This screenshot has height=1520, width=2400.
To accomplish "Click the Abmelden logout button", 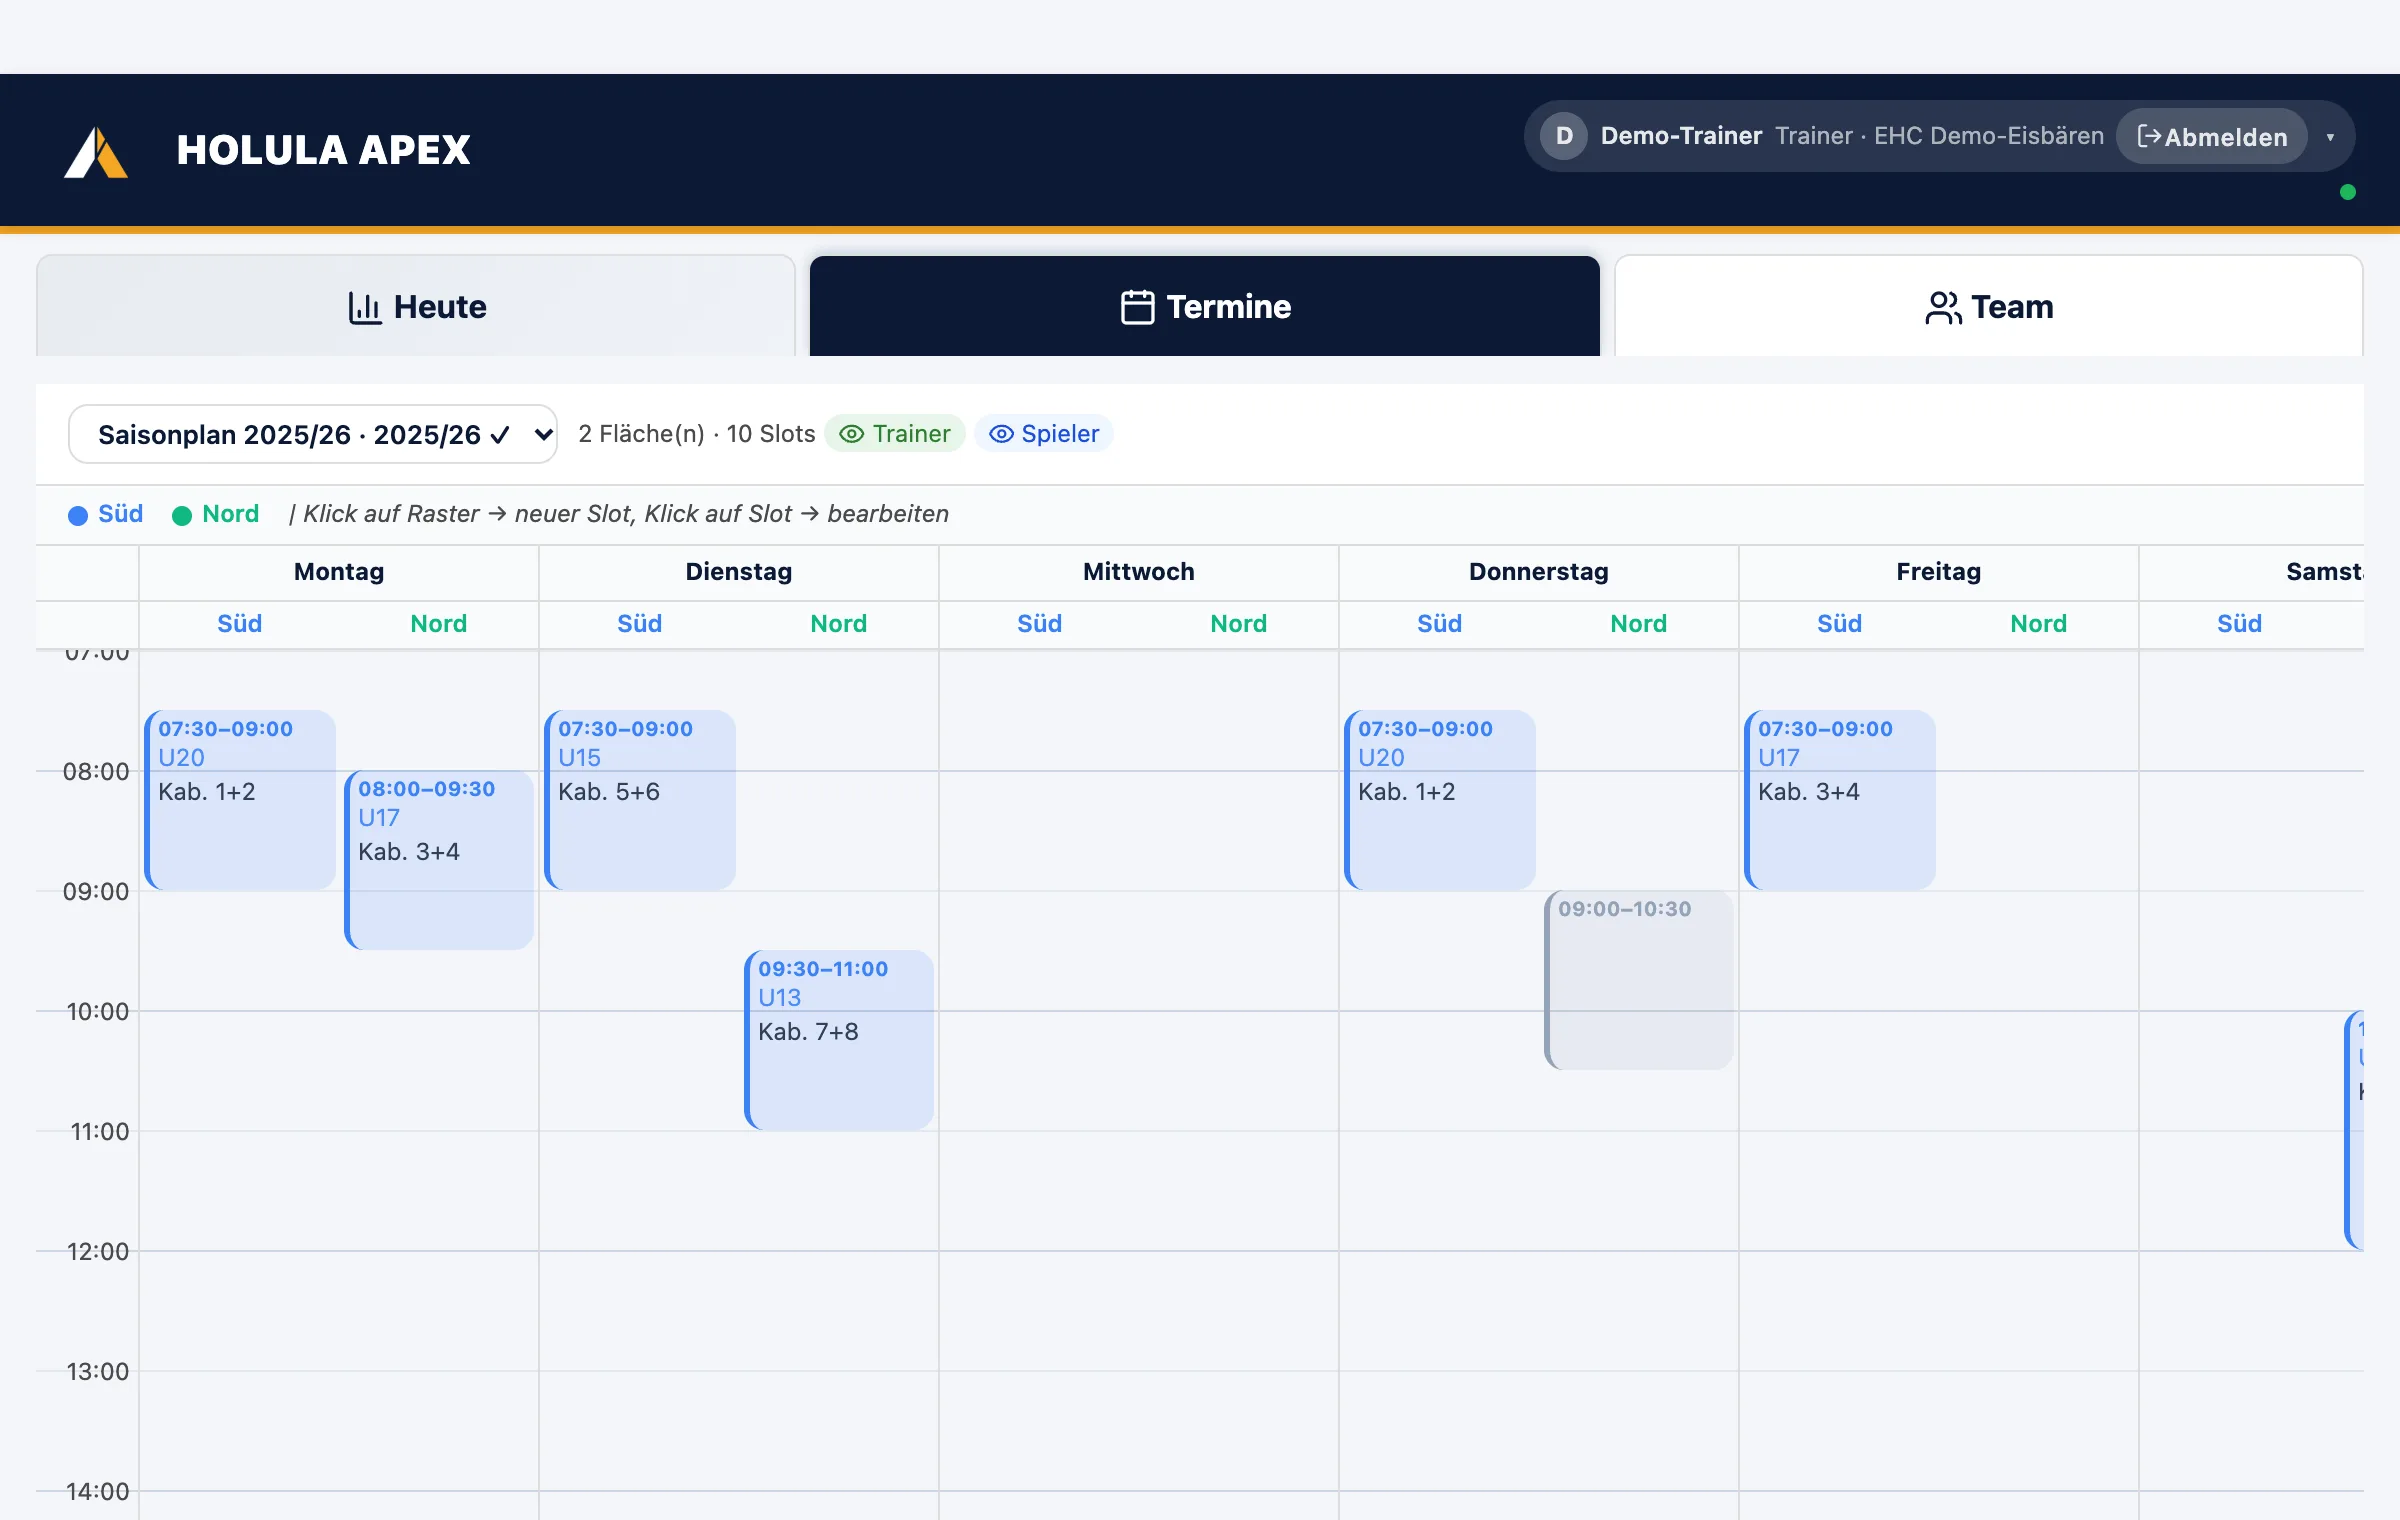I will [2212, 136].
